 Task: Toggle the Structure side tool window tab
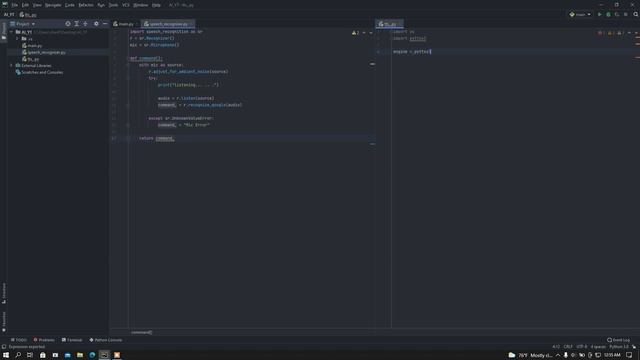[x=4, y=293]
